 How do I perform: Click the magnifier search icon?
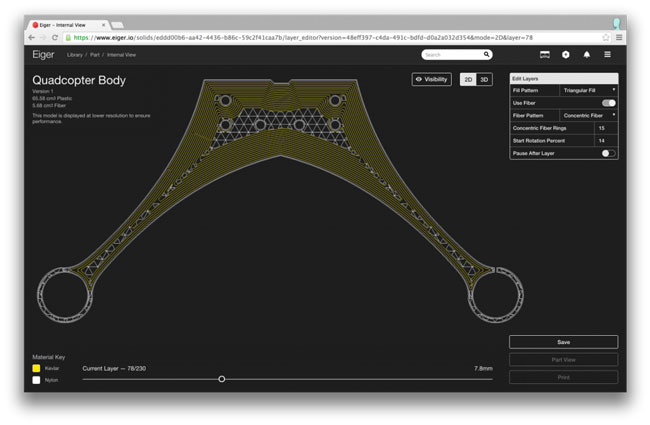487,54
